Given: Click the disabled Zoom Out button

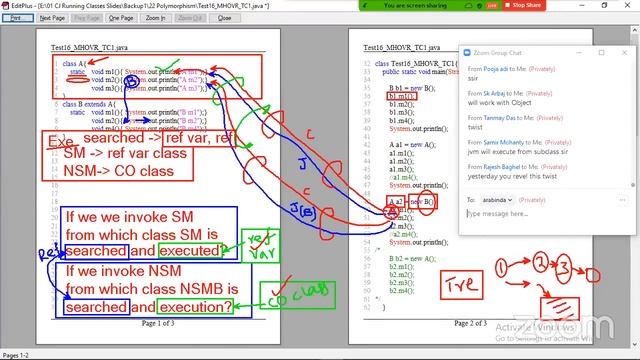Looking at the screenshot, I should (190, 18).
